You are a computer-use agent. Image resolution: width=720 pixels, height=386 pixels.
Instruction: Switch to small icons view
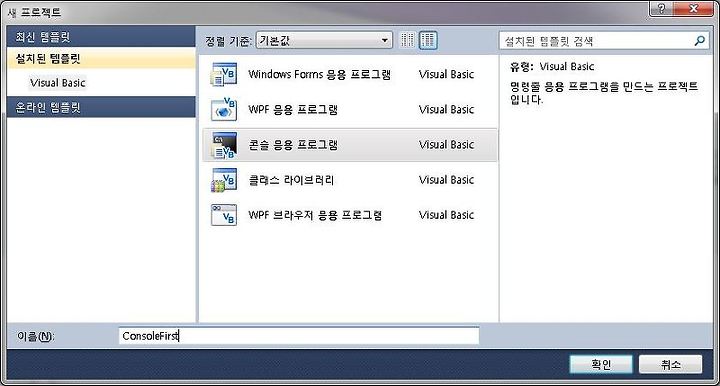coord(407,40)
